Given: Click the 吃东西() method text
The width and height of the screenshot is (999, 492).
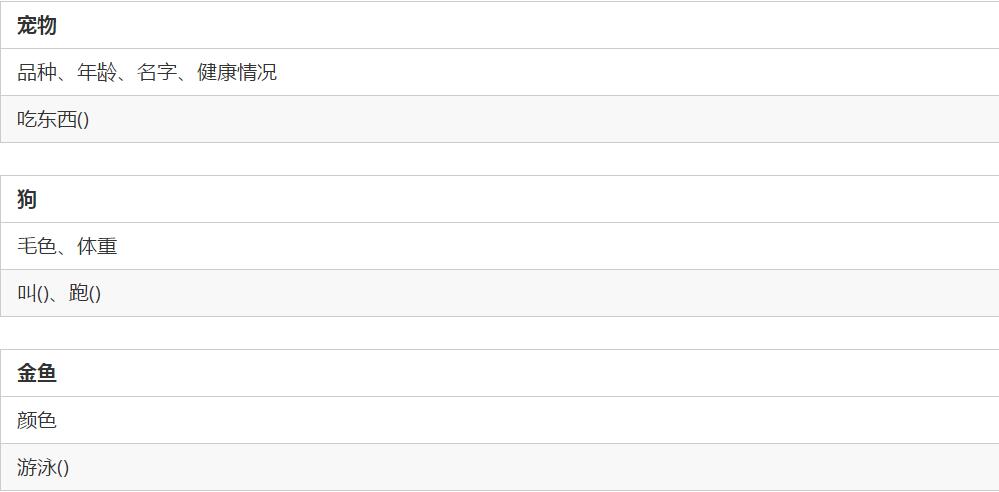Looking at the screenshot, I should pyautogui.click(x=53, y=120).
